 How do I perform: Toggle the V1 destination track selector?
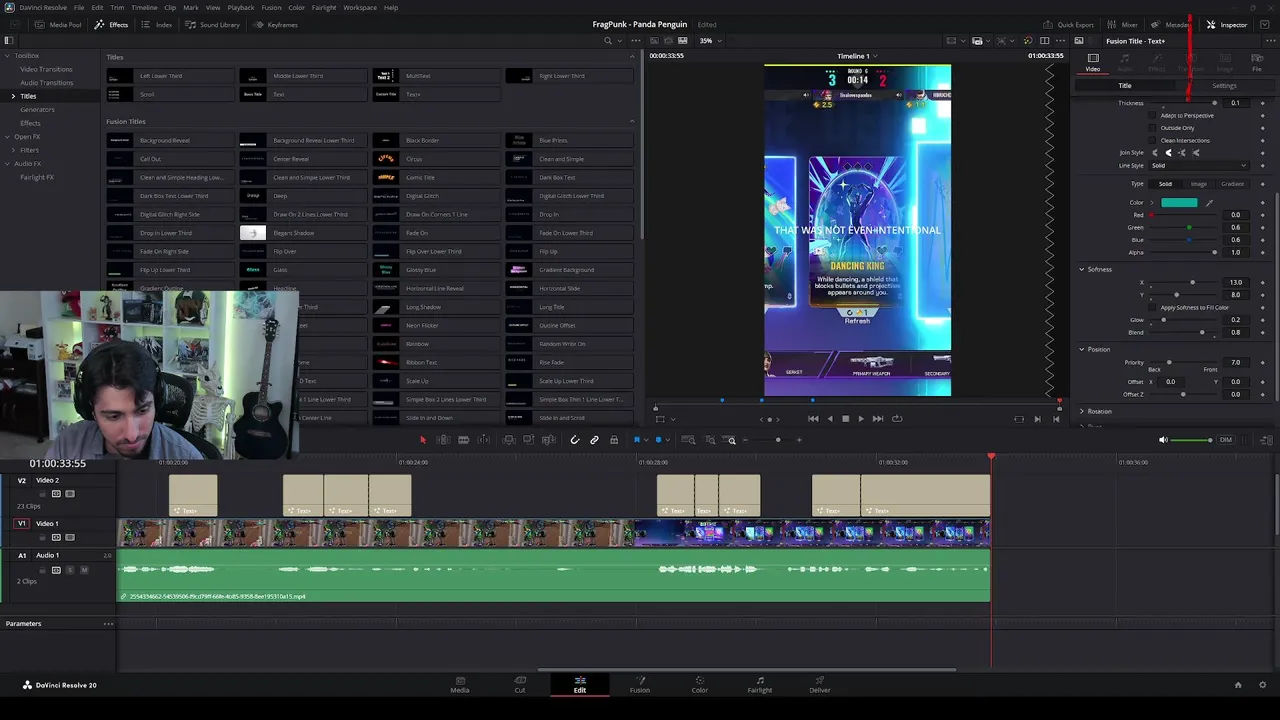[22, 523]
